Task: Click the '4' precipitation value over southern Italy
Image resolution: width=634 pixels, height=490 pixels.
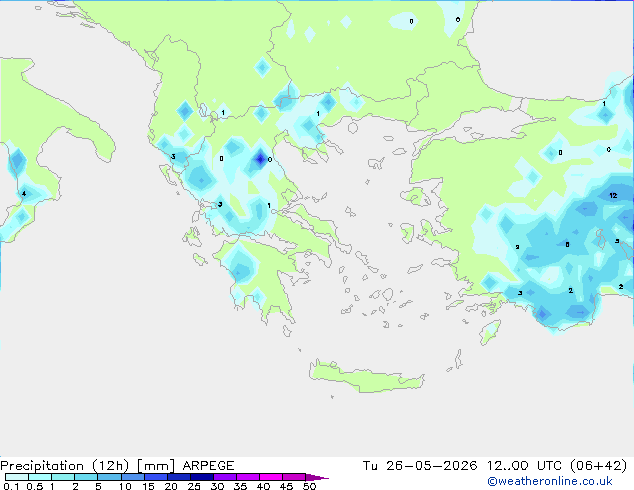Action: (24, 193)
